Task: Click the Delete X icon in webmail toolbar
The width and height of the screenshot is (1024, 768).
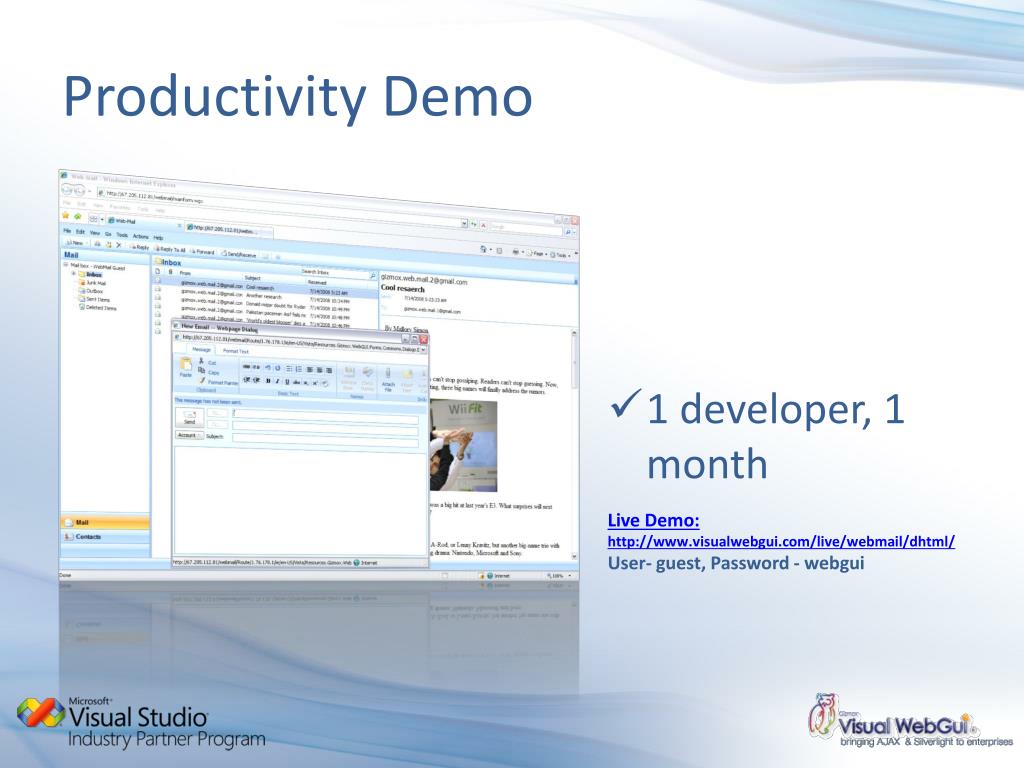Action: [118, 246]
